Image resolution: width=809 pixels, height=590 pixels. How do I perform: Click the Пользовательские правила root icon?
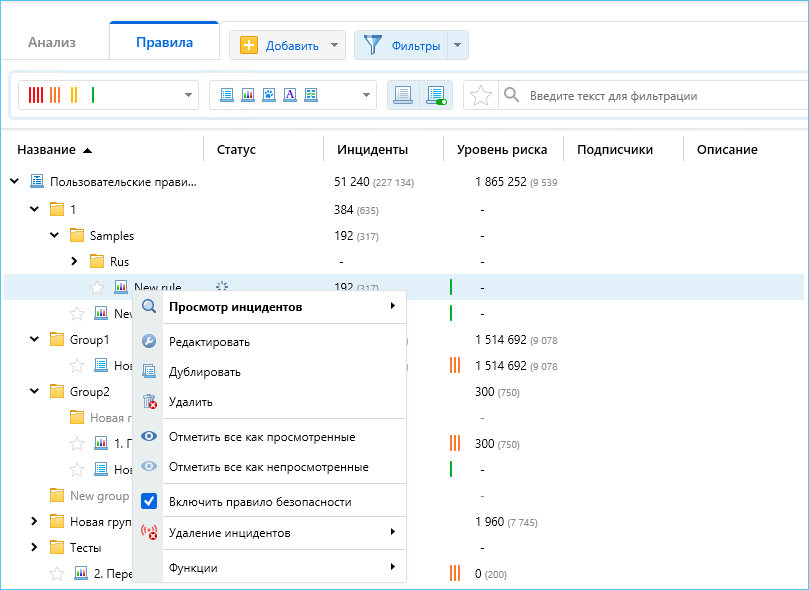pyautogui.click(x=37, y=181)
